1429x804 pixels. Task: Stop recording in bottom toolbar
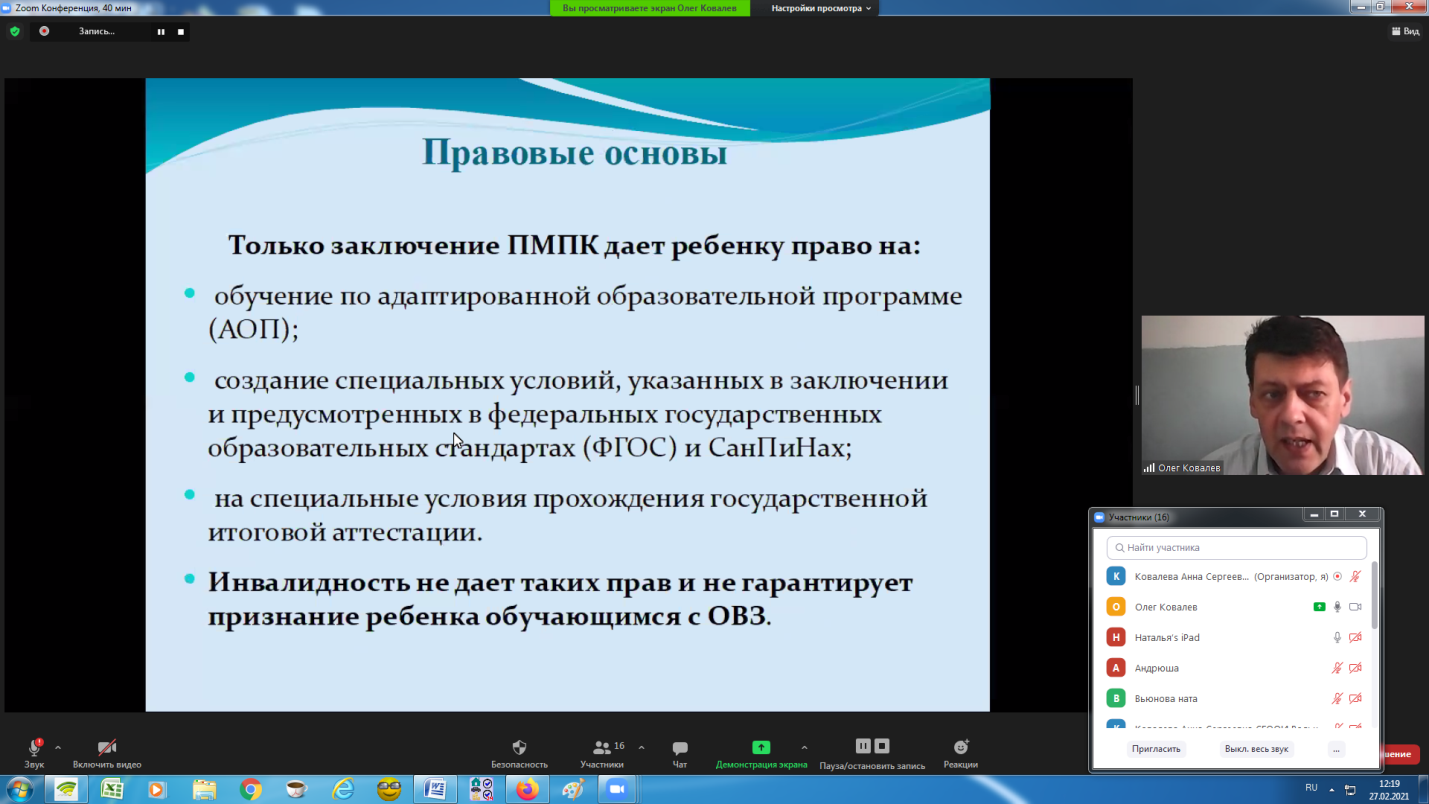point(882,746)
